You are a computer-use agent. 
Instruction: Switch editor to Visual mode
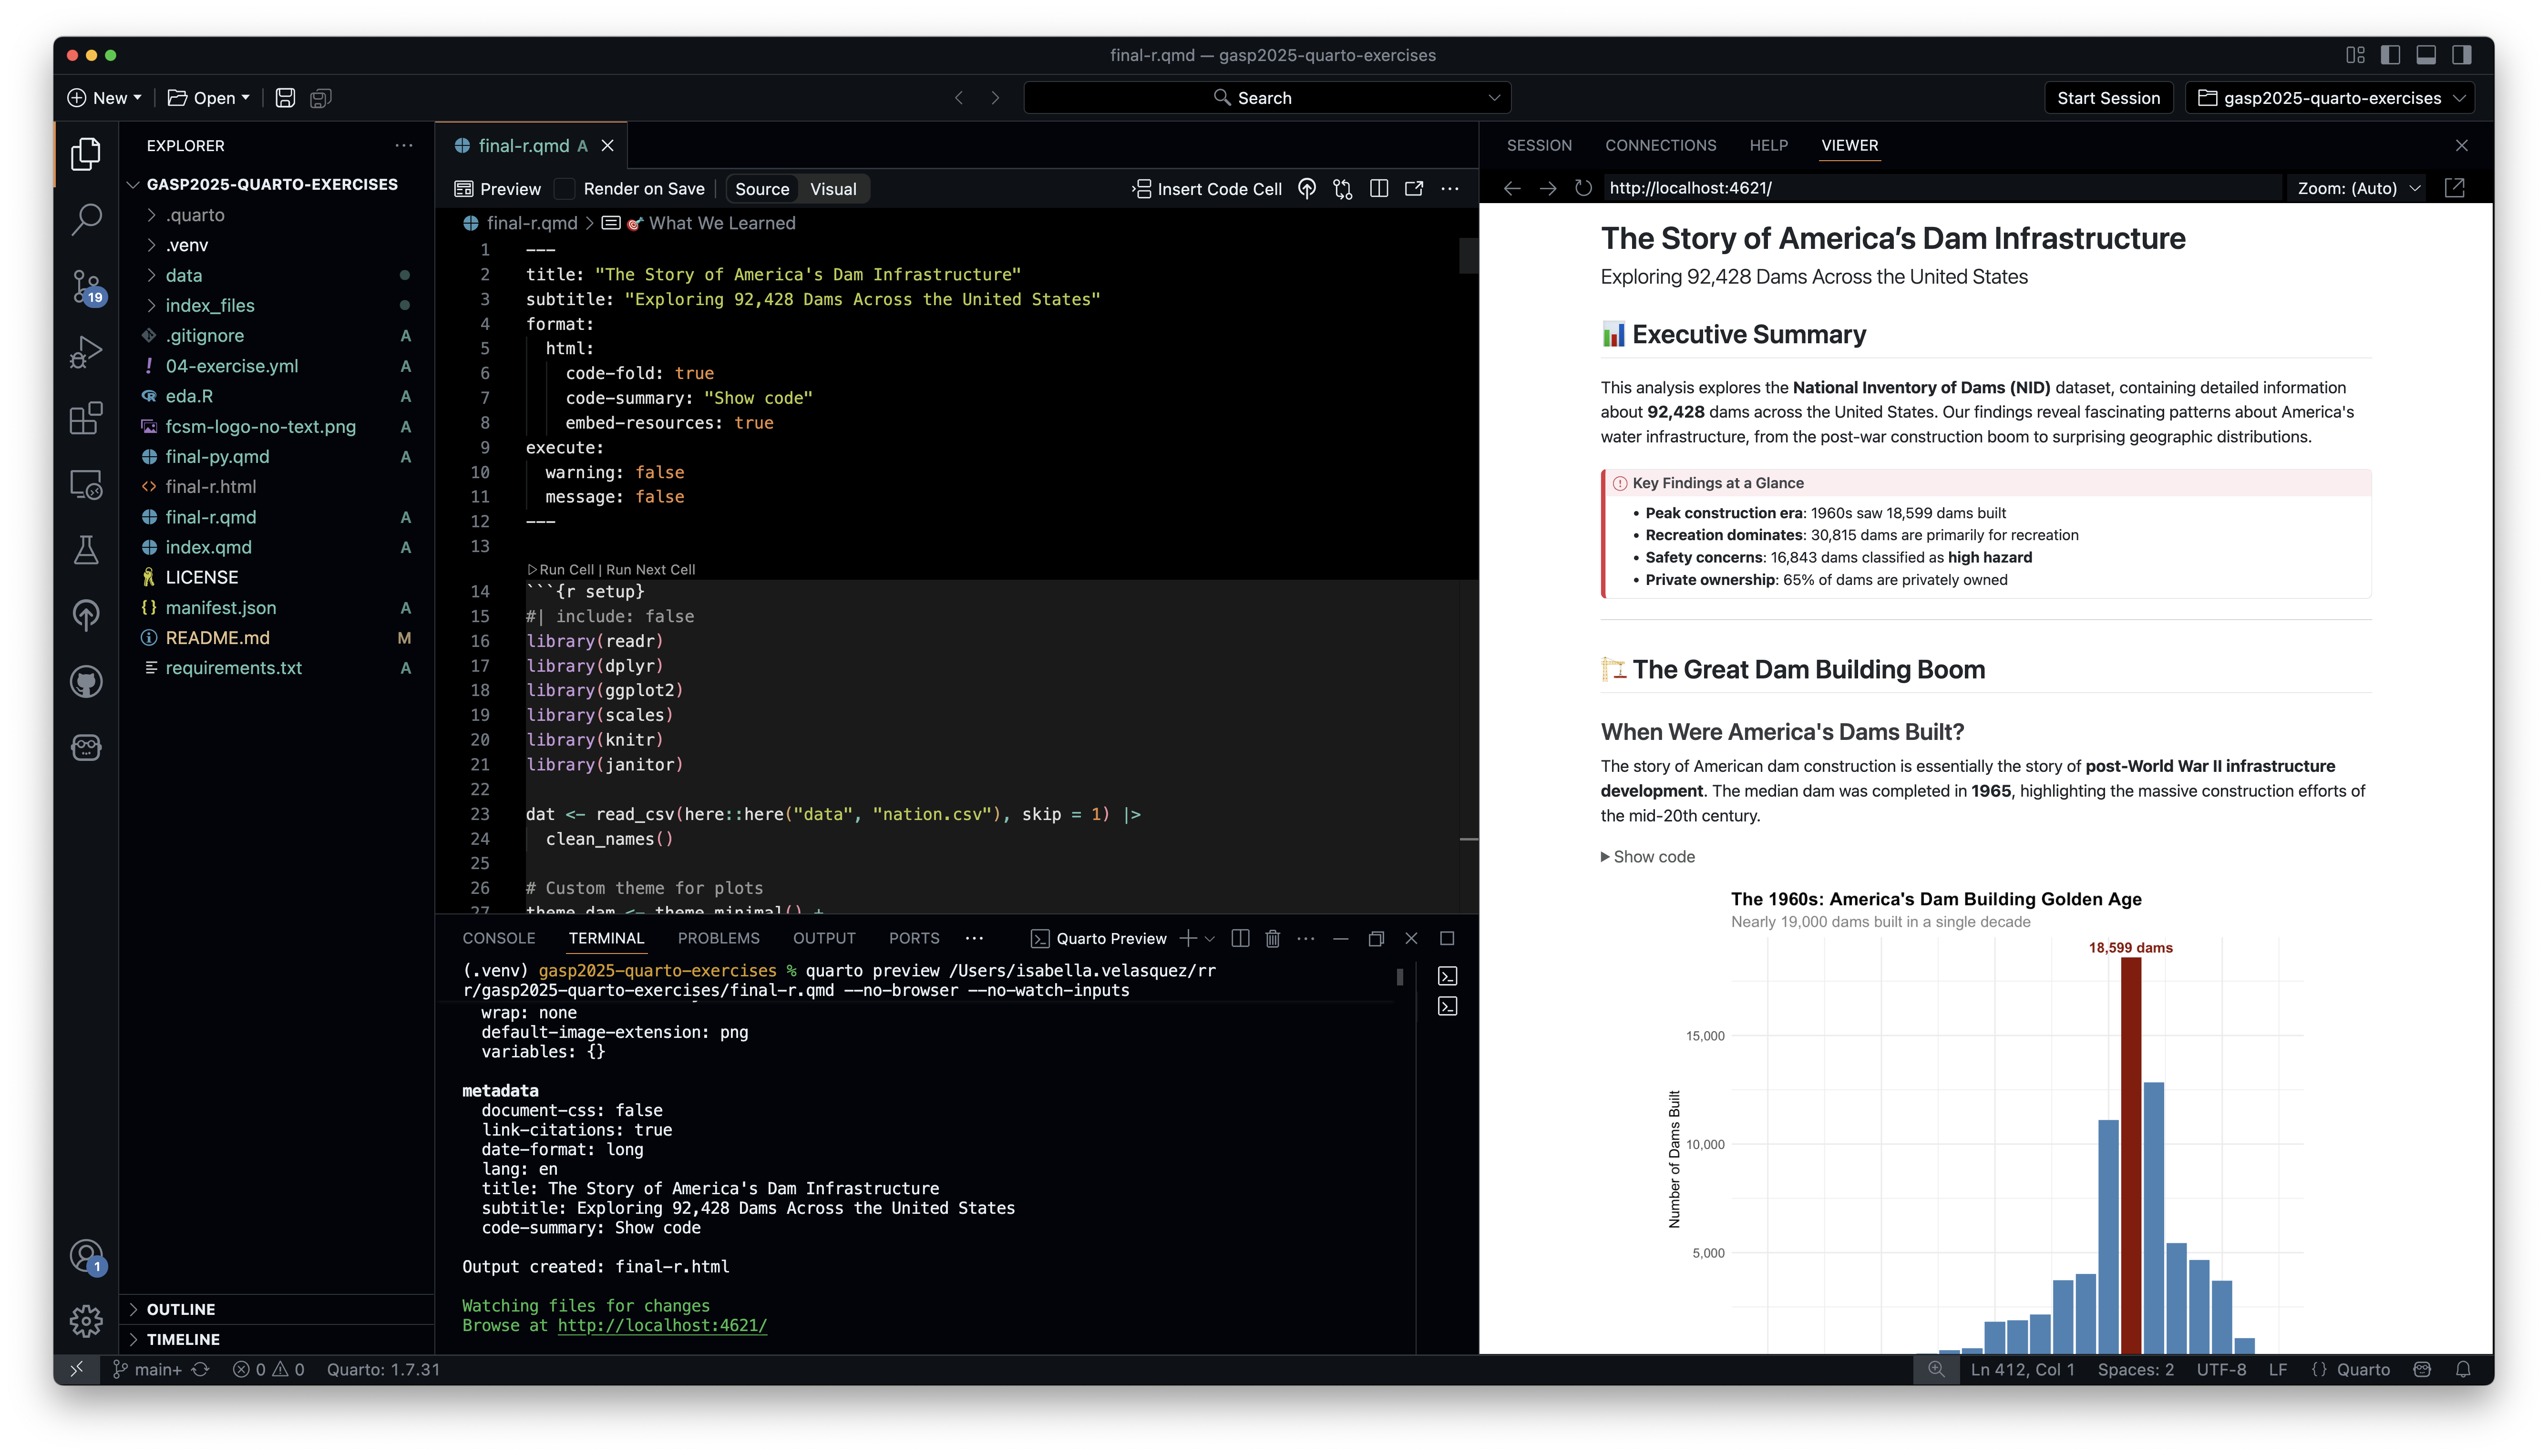(832, 189)
